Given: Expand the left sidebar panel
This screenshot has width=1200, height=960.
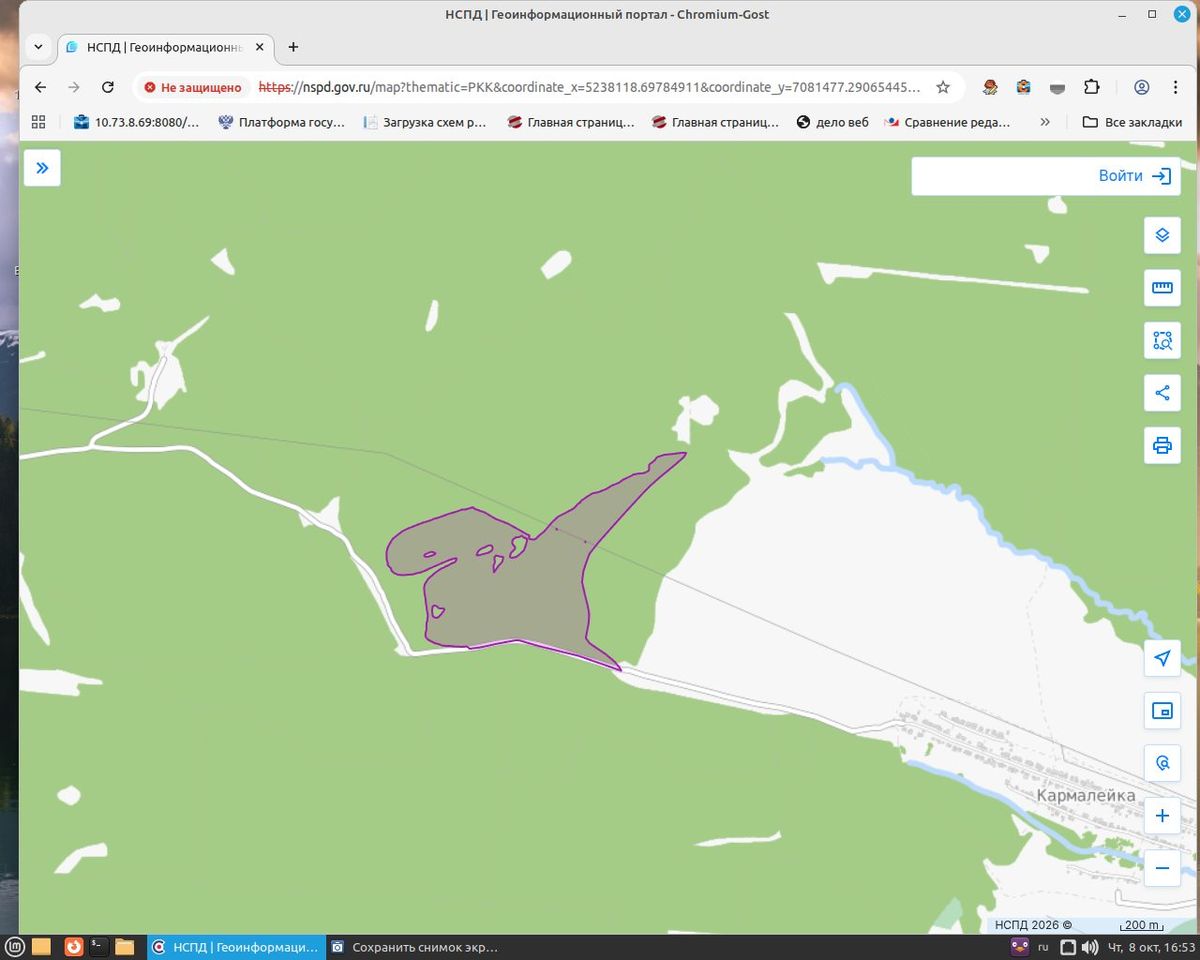Looking at the screenshot, I should click(x=42, y=168).
